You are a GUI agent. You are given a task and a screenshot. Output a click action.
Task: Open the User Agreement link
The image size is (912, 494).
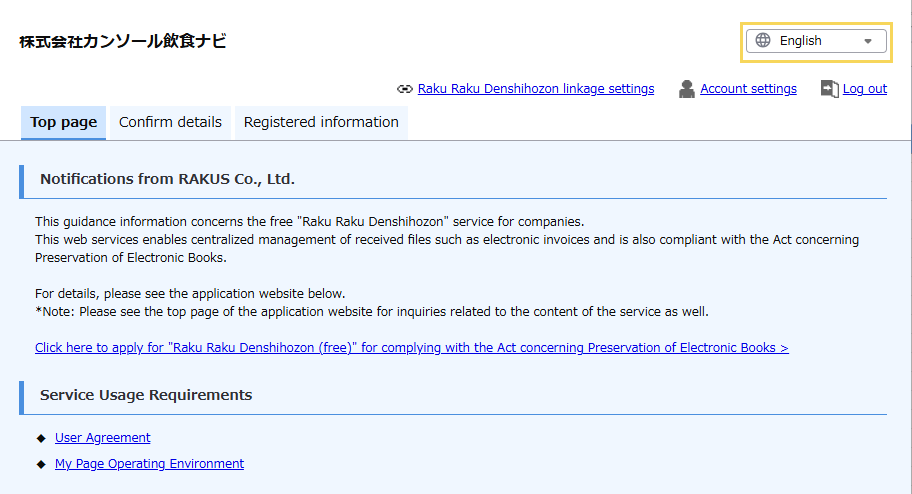102,438
